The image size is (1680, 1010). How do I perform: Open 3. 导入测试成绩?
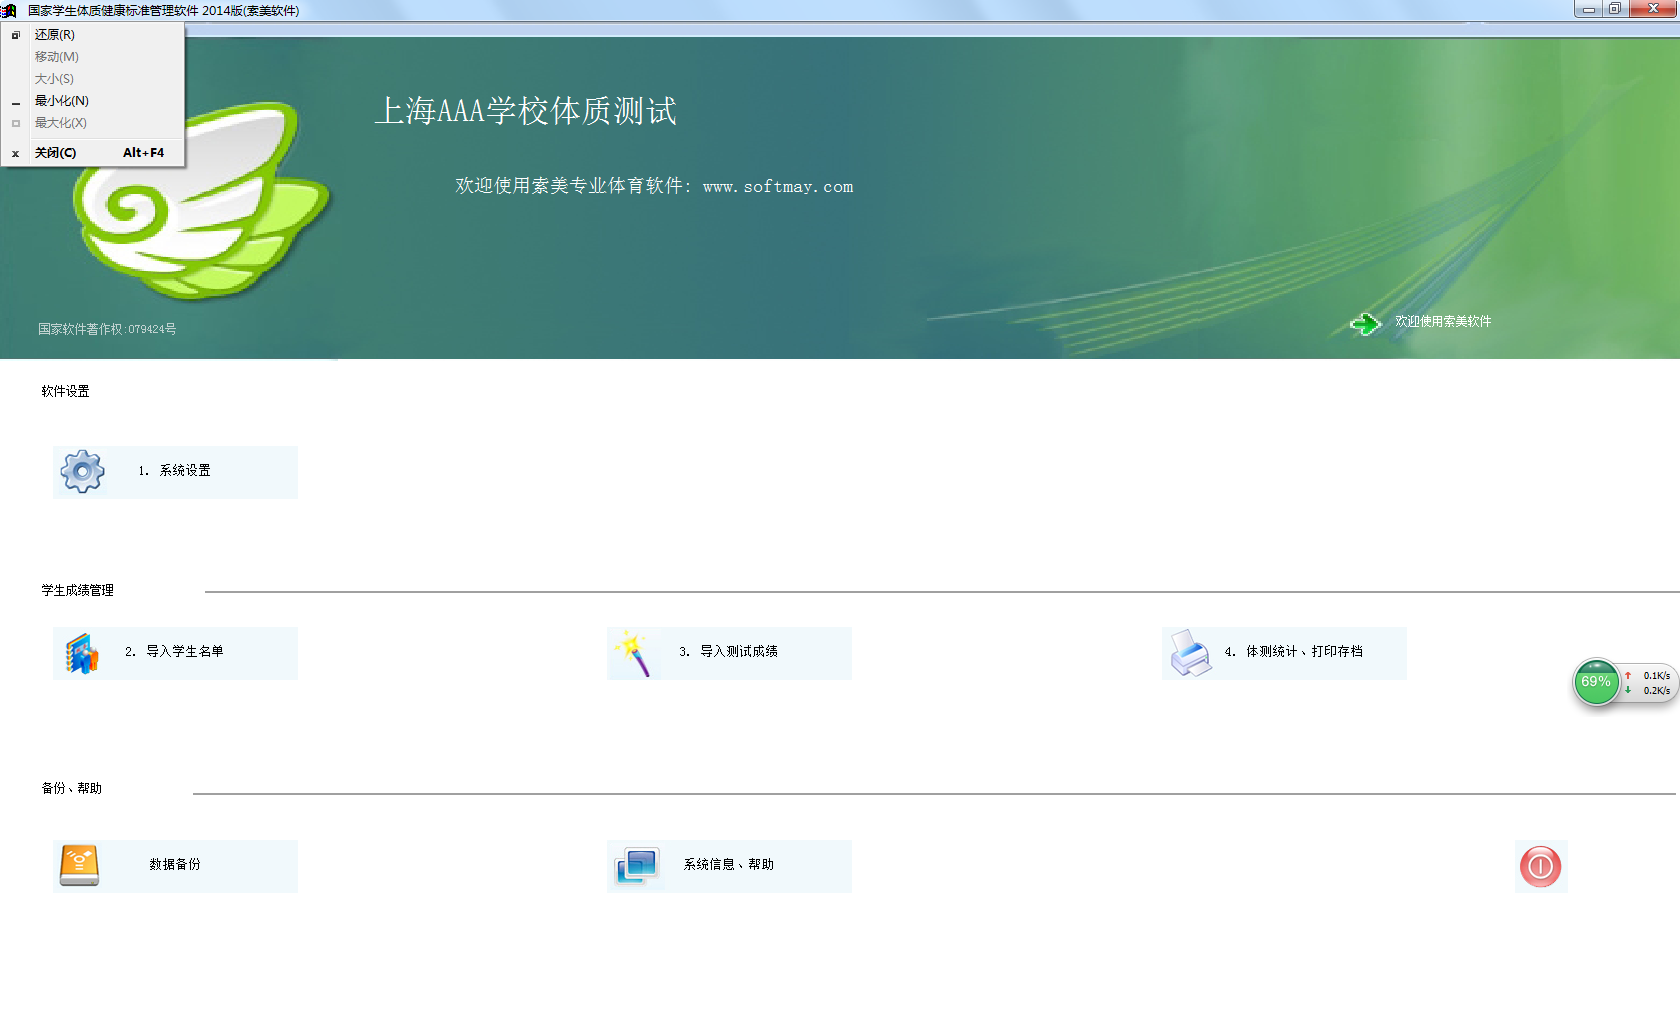(x=729, y=652)
